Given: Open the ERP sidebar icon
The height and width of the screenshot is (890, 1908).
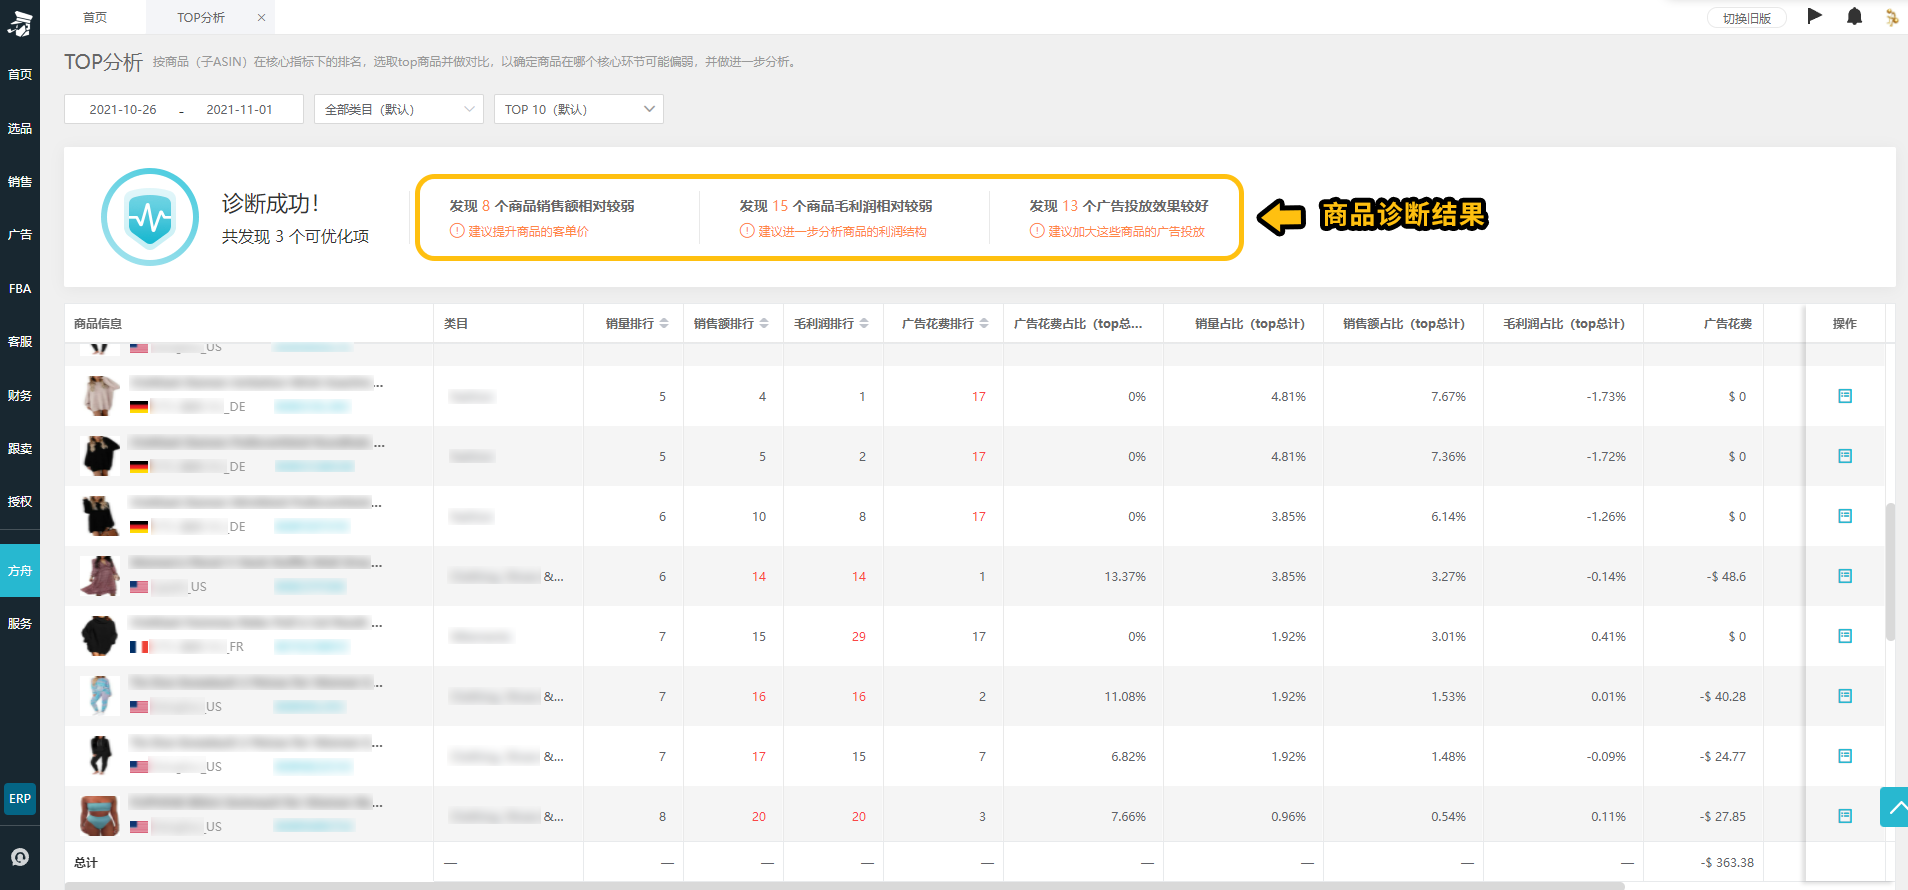Looking at the screenshot, I should (x=20, y=799).
